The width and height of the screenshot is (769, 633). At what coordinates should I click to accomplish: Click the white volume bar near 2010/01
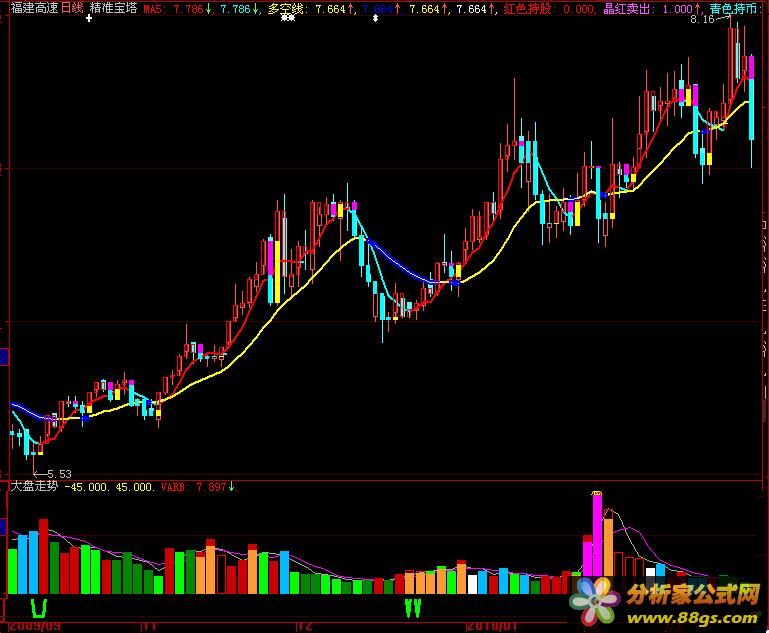pyautogui.click(x=472, y=584)
